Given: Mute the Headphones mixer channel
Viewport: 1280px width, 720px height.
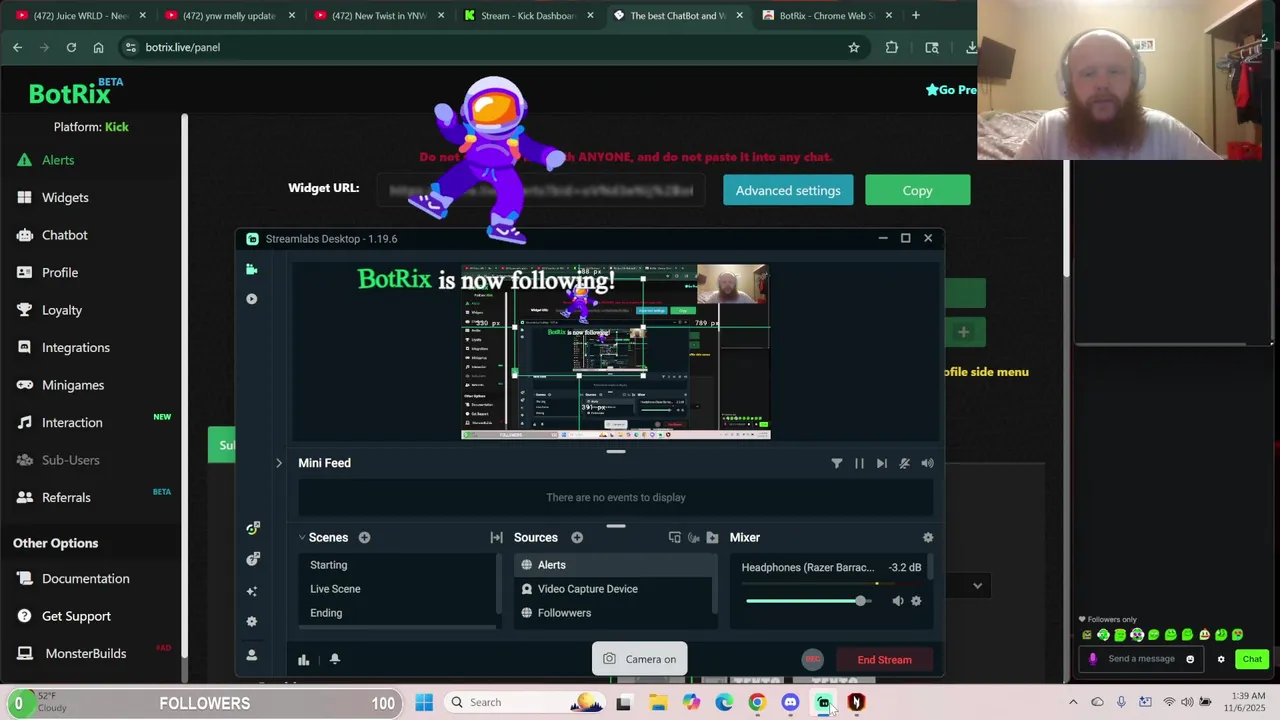Looking at the screenshot, I should click(x=897, y=601).
